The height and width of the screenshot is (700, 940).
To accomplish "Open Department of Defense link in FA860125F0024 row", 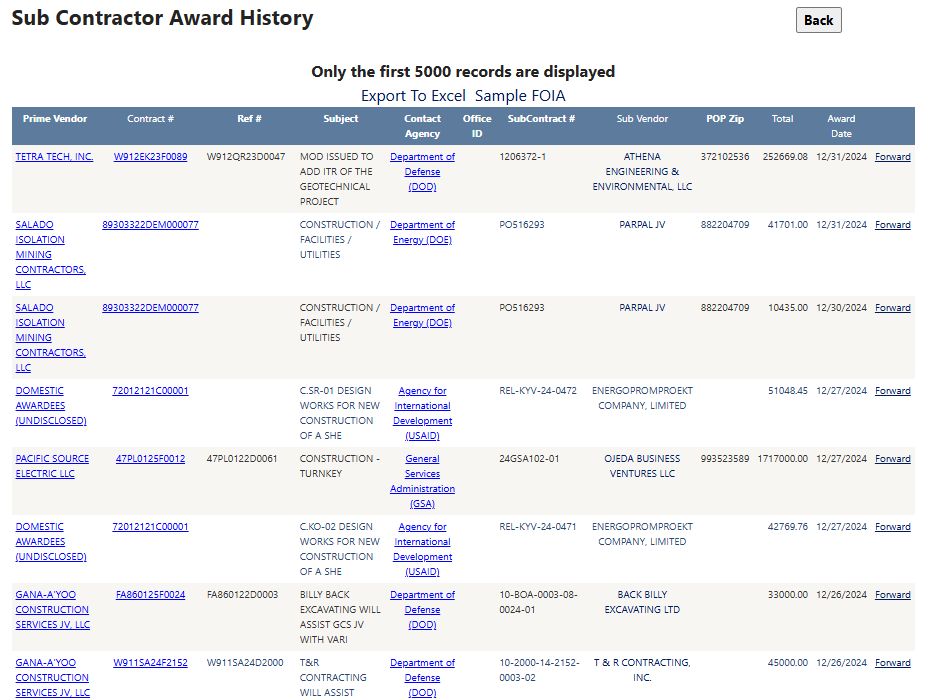I will pyautogui.click(x=423, y=610).
